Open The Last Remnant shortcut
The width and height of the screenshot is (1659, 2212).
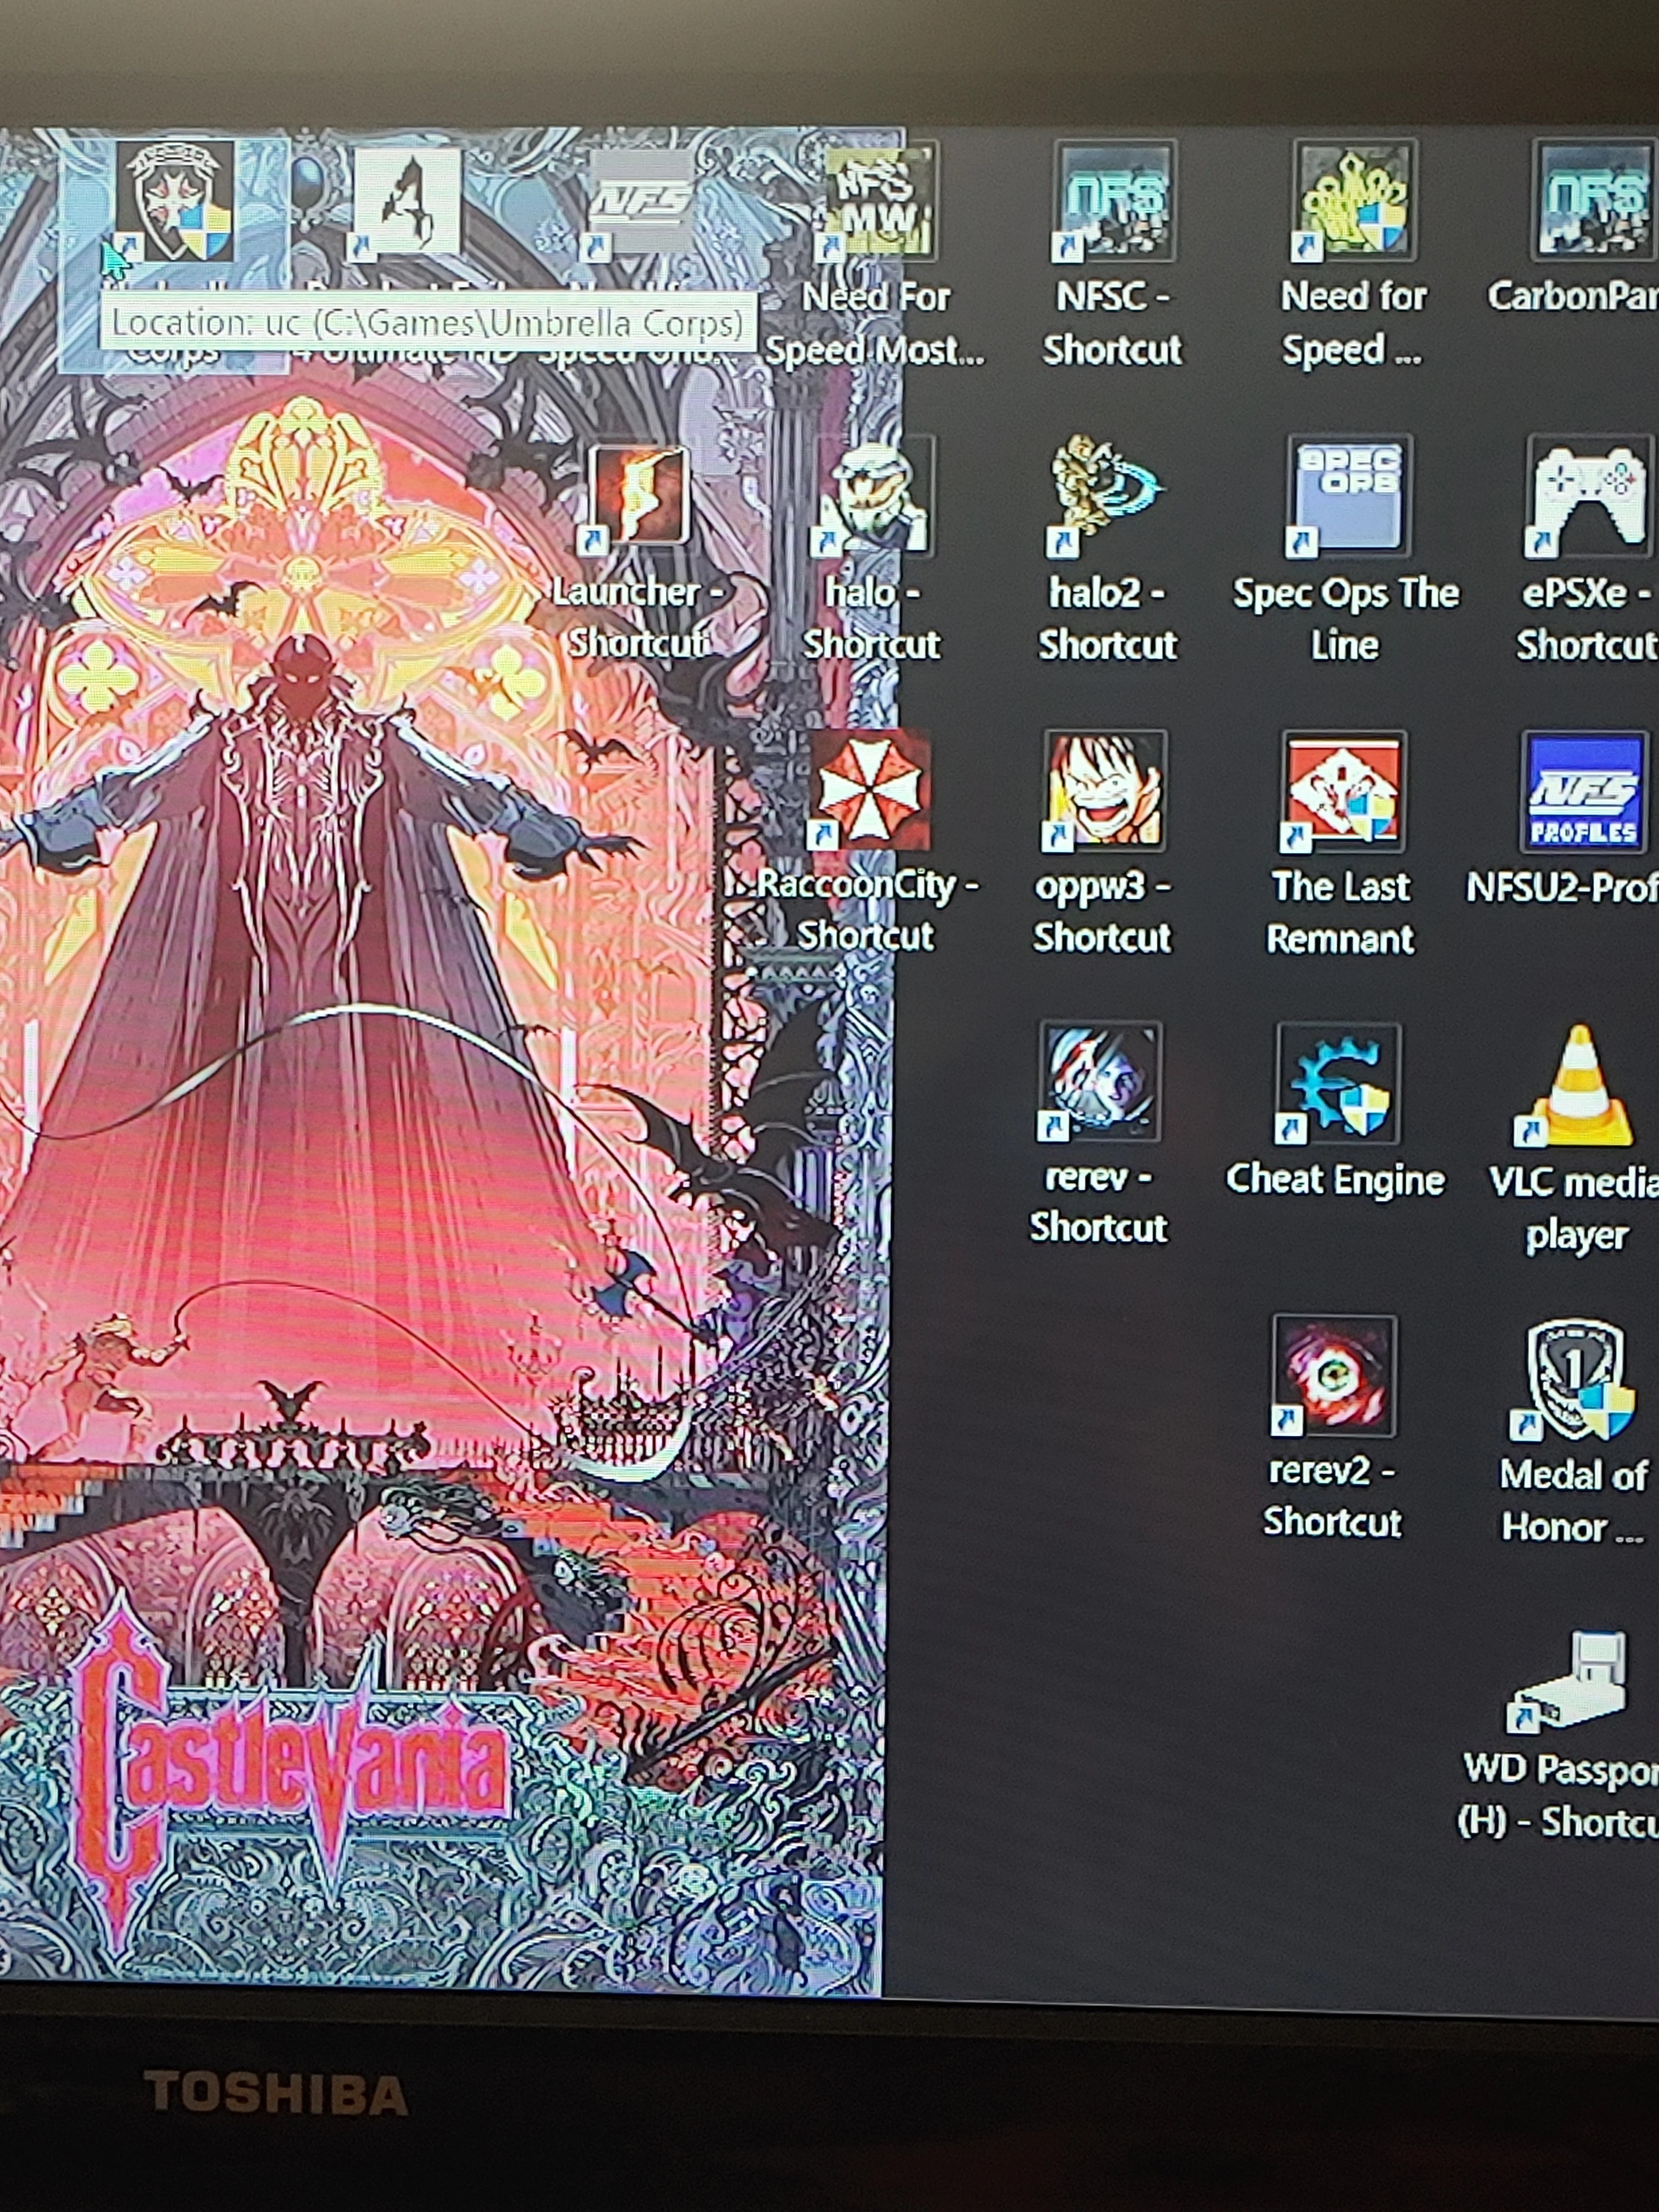tap(1343, 791)
